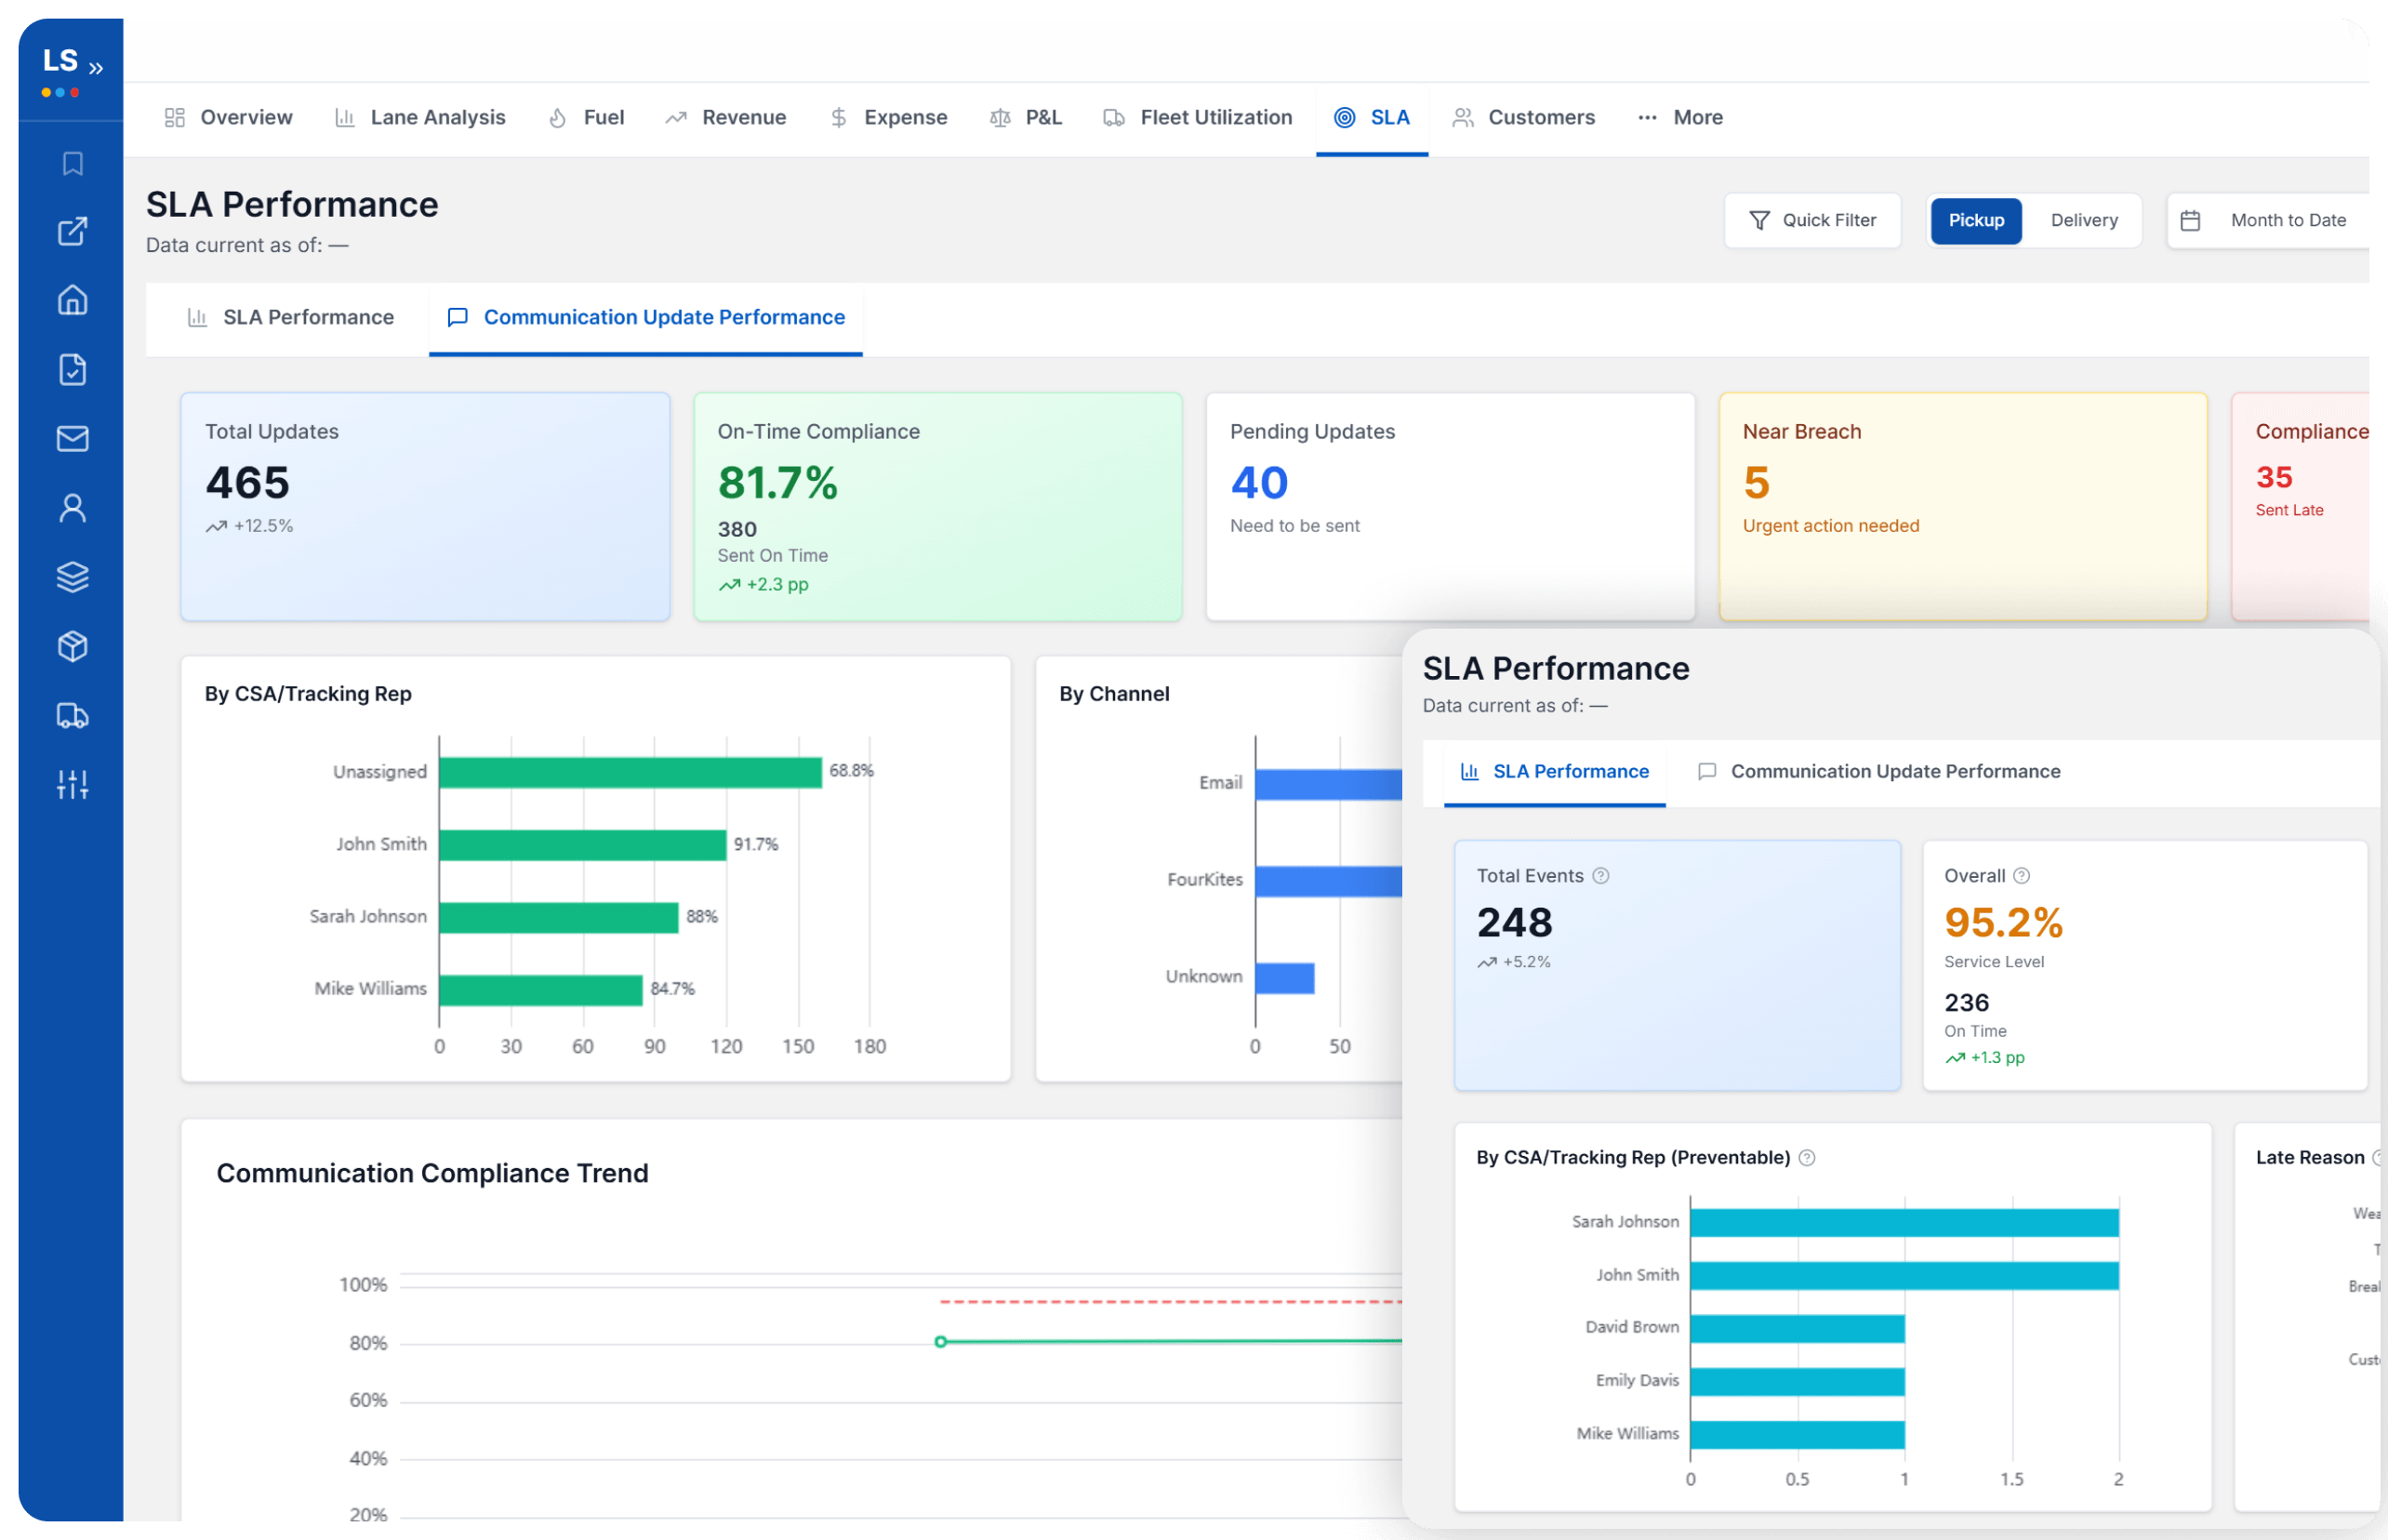Click the Total Updates card

[x=425, y=506]
